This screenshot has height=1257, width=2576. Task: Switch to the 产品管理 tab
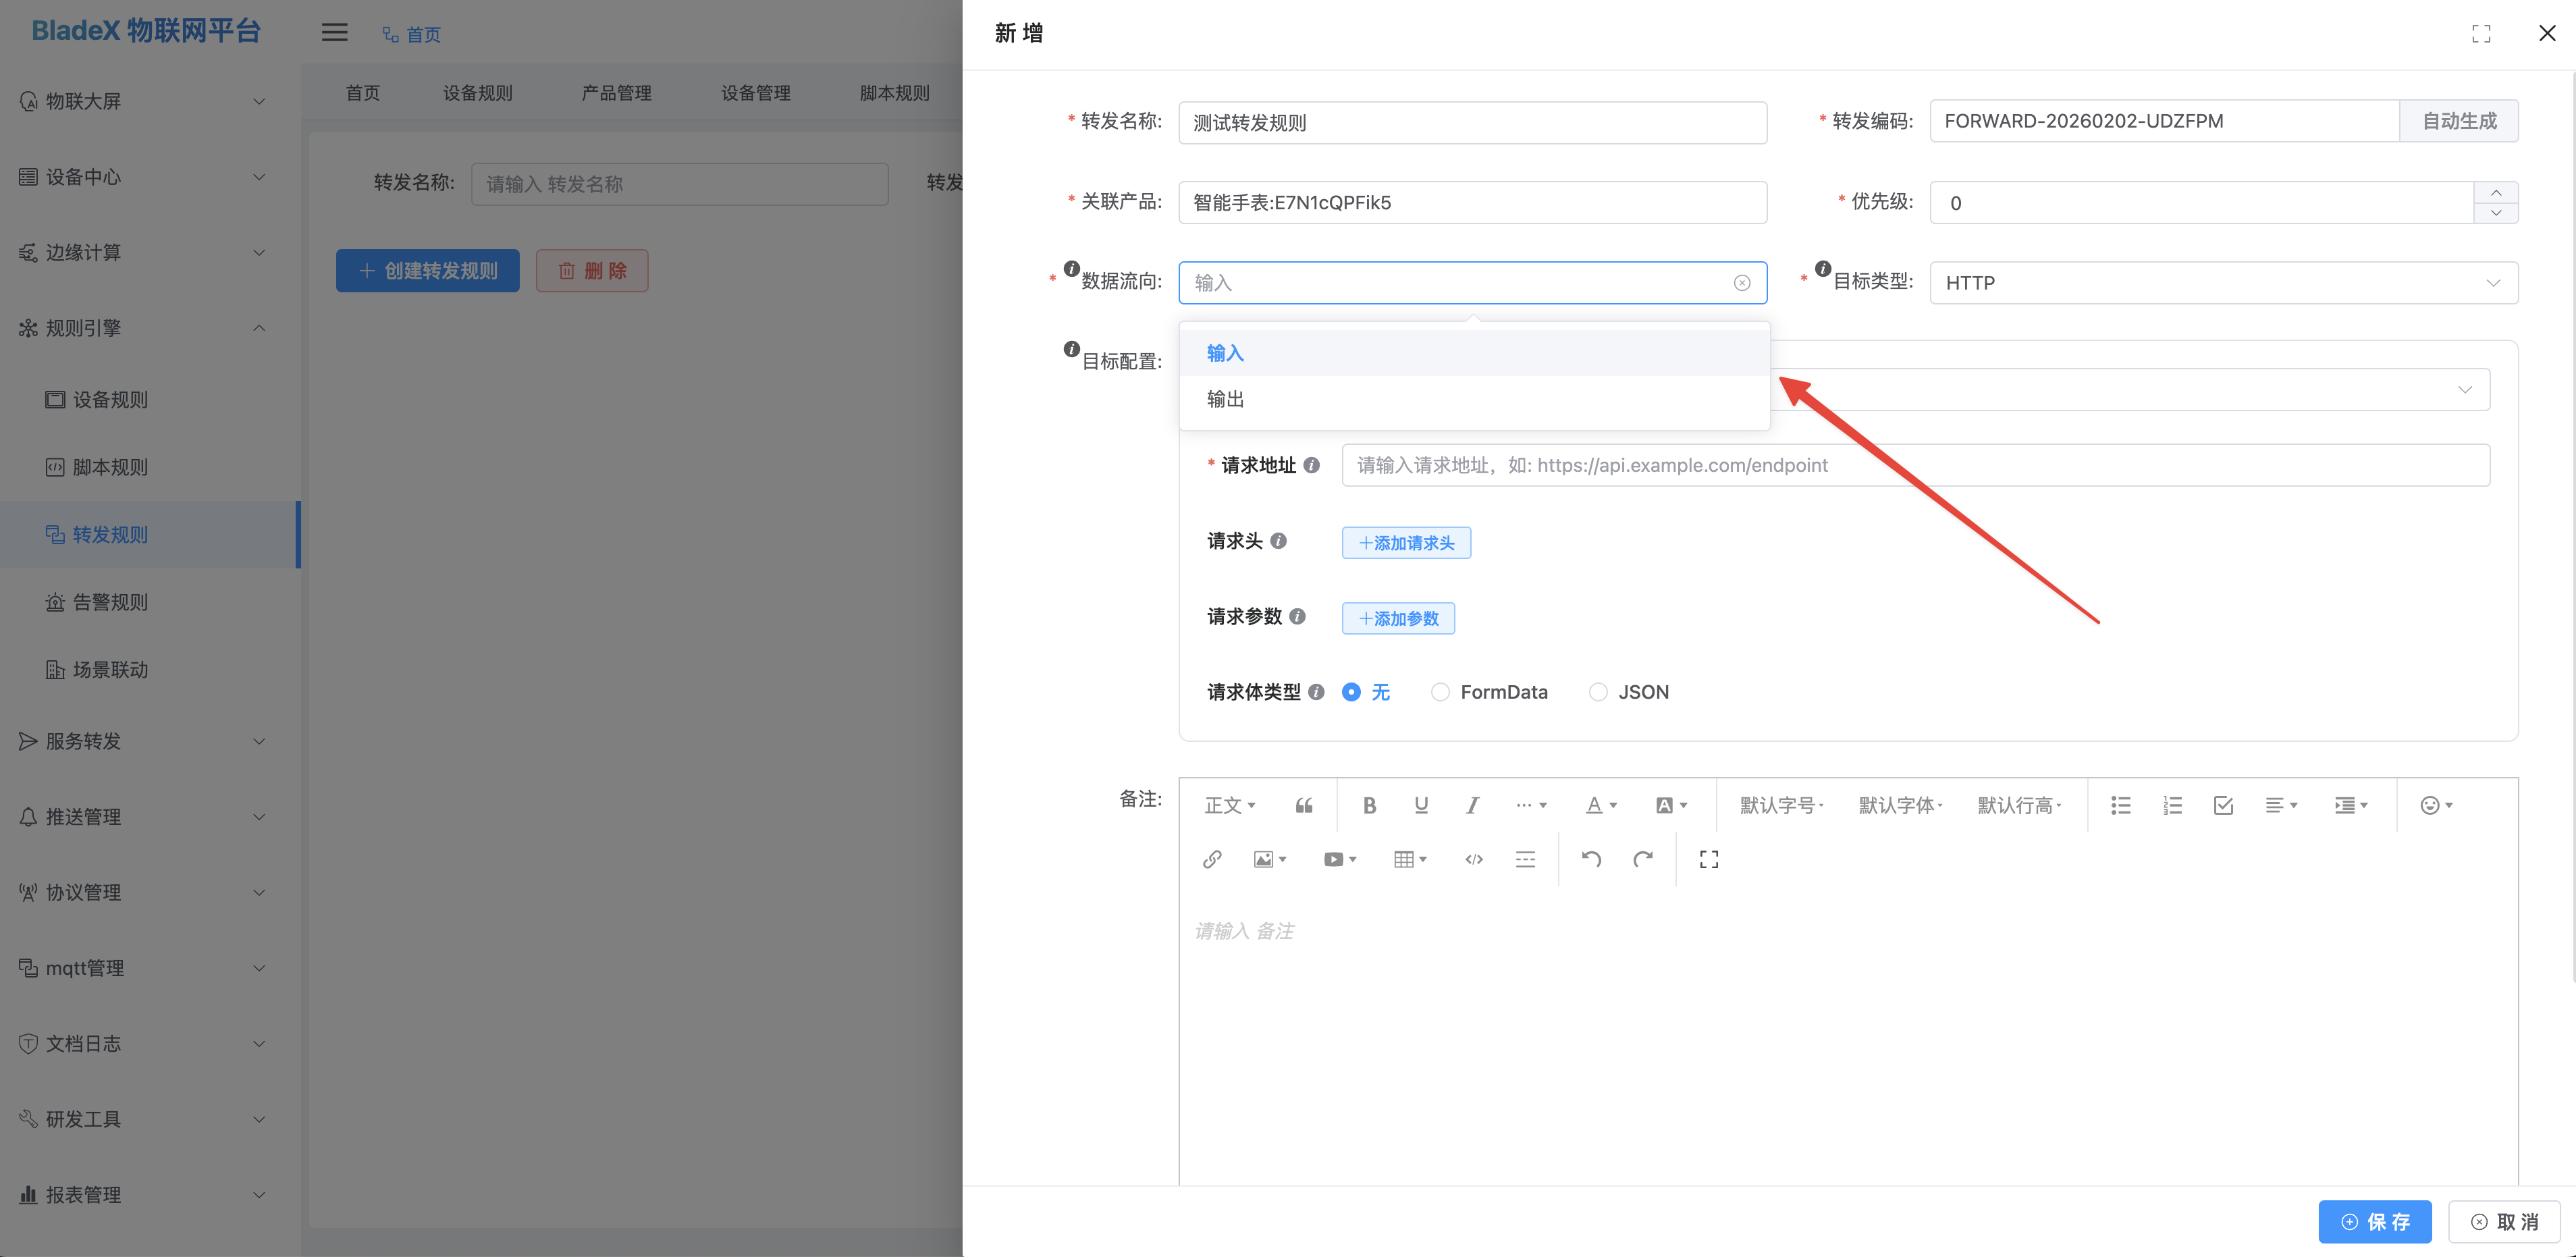616,92
